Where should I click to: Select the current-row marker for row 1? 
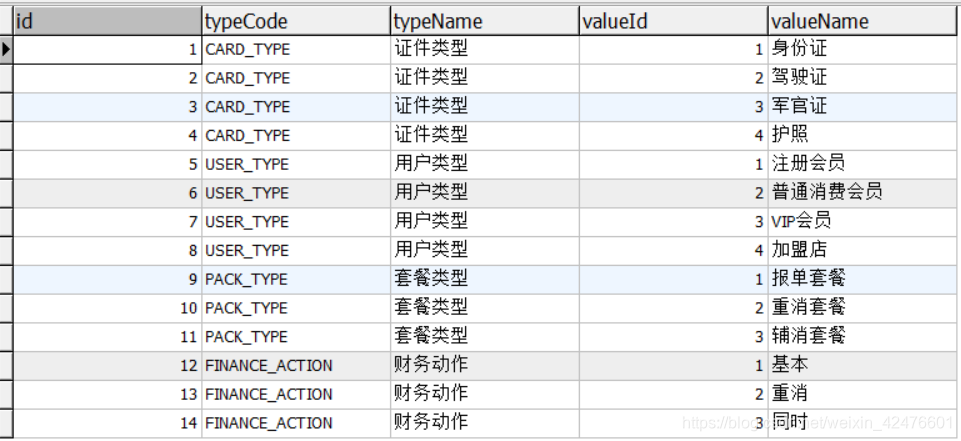(6, 50)
